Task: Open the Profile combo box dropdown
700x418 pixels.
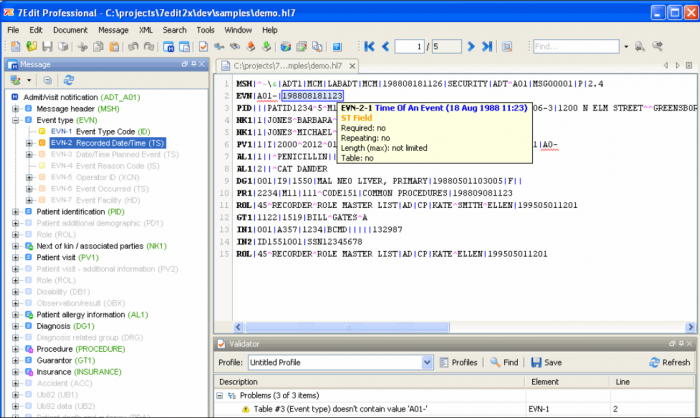Action: click(x=427, y=362)
